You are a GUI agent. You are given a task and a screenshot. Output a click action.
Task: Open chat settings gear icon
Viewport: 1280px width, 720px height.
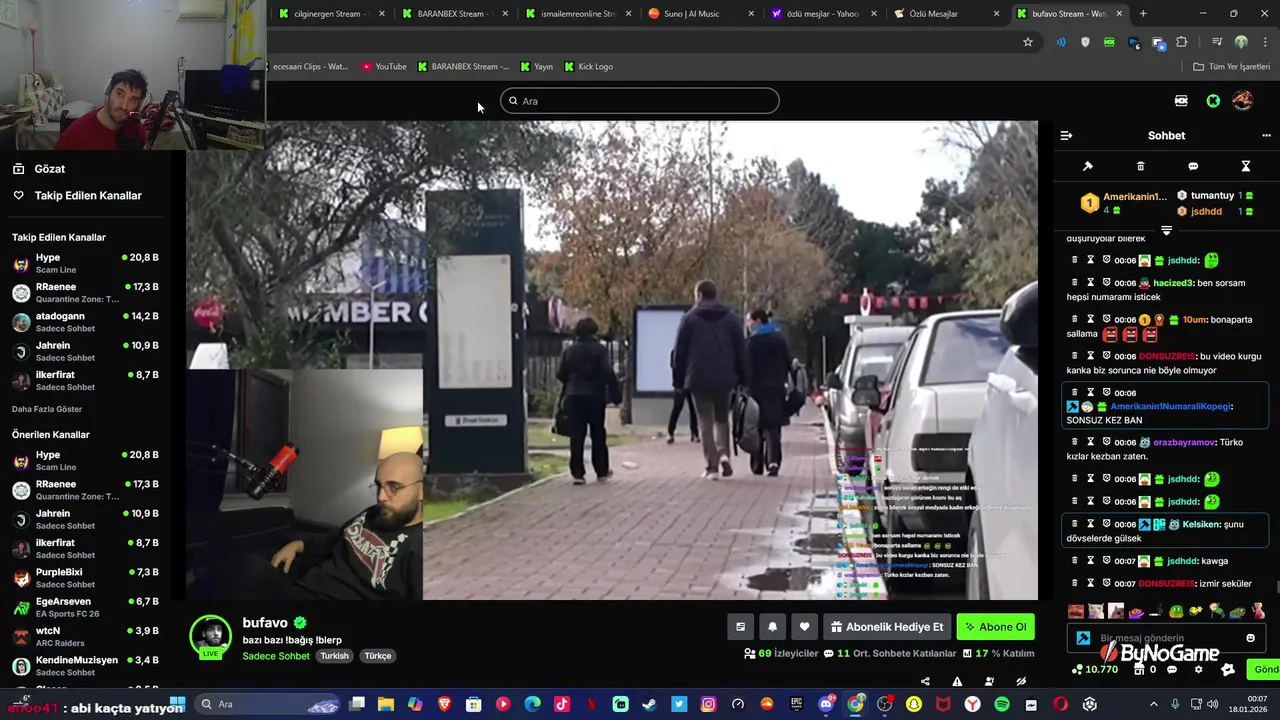pos(1198,670)
